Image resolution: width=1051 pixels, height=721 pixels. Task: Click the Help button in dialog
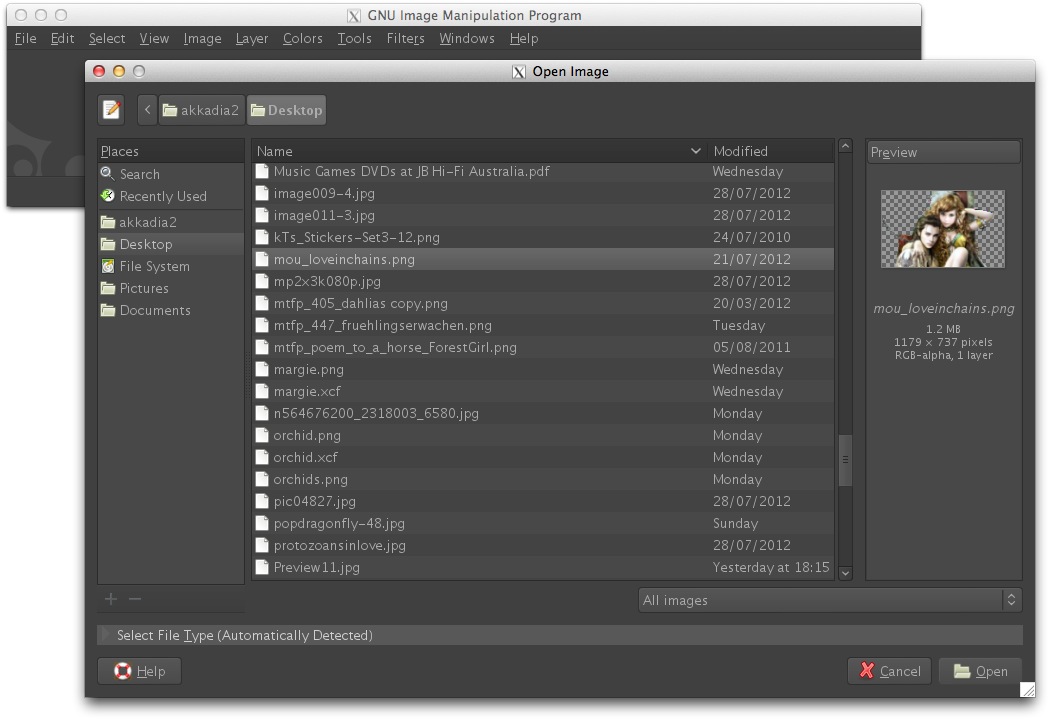[139, 671]
